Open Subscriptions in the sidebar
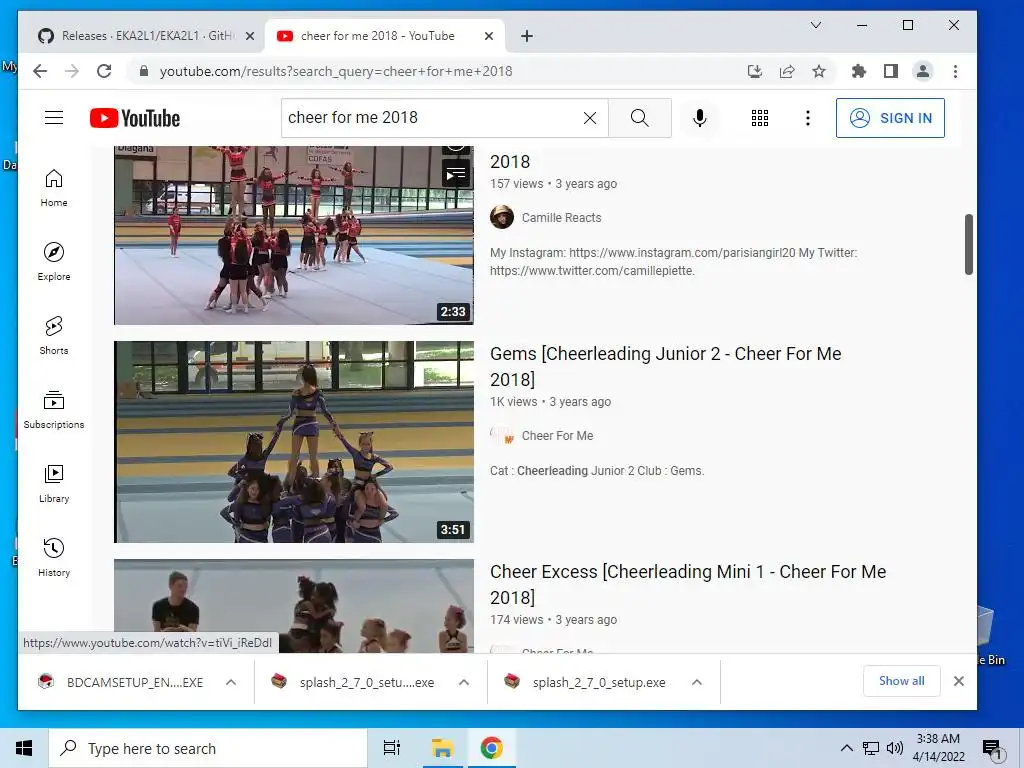This screenshot has width=1024, height=768. [54, 409]
